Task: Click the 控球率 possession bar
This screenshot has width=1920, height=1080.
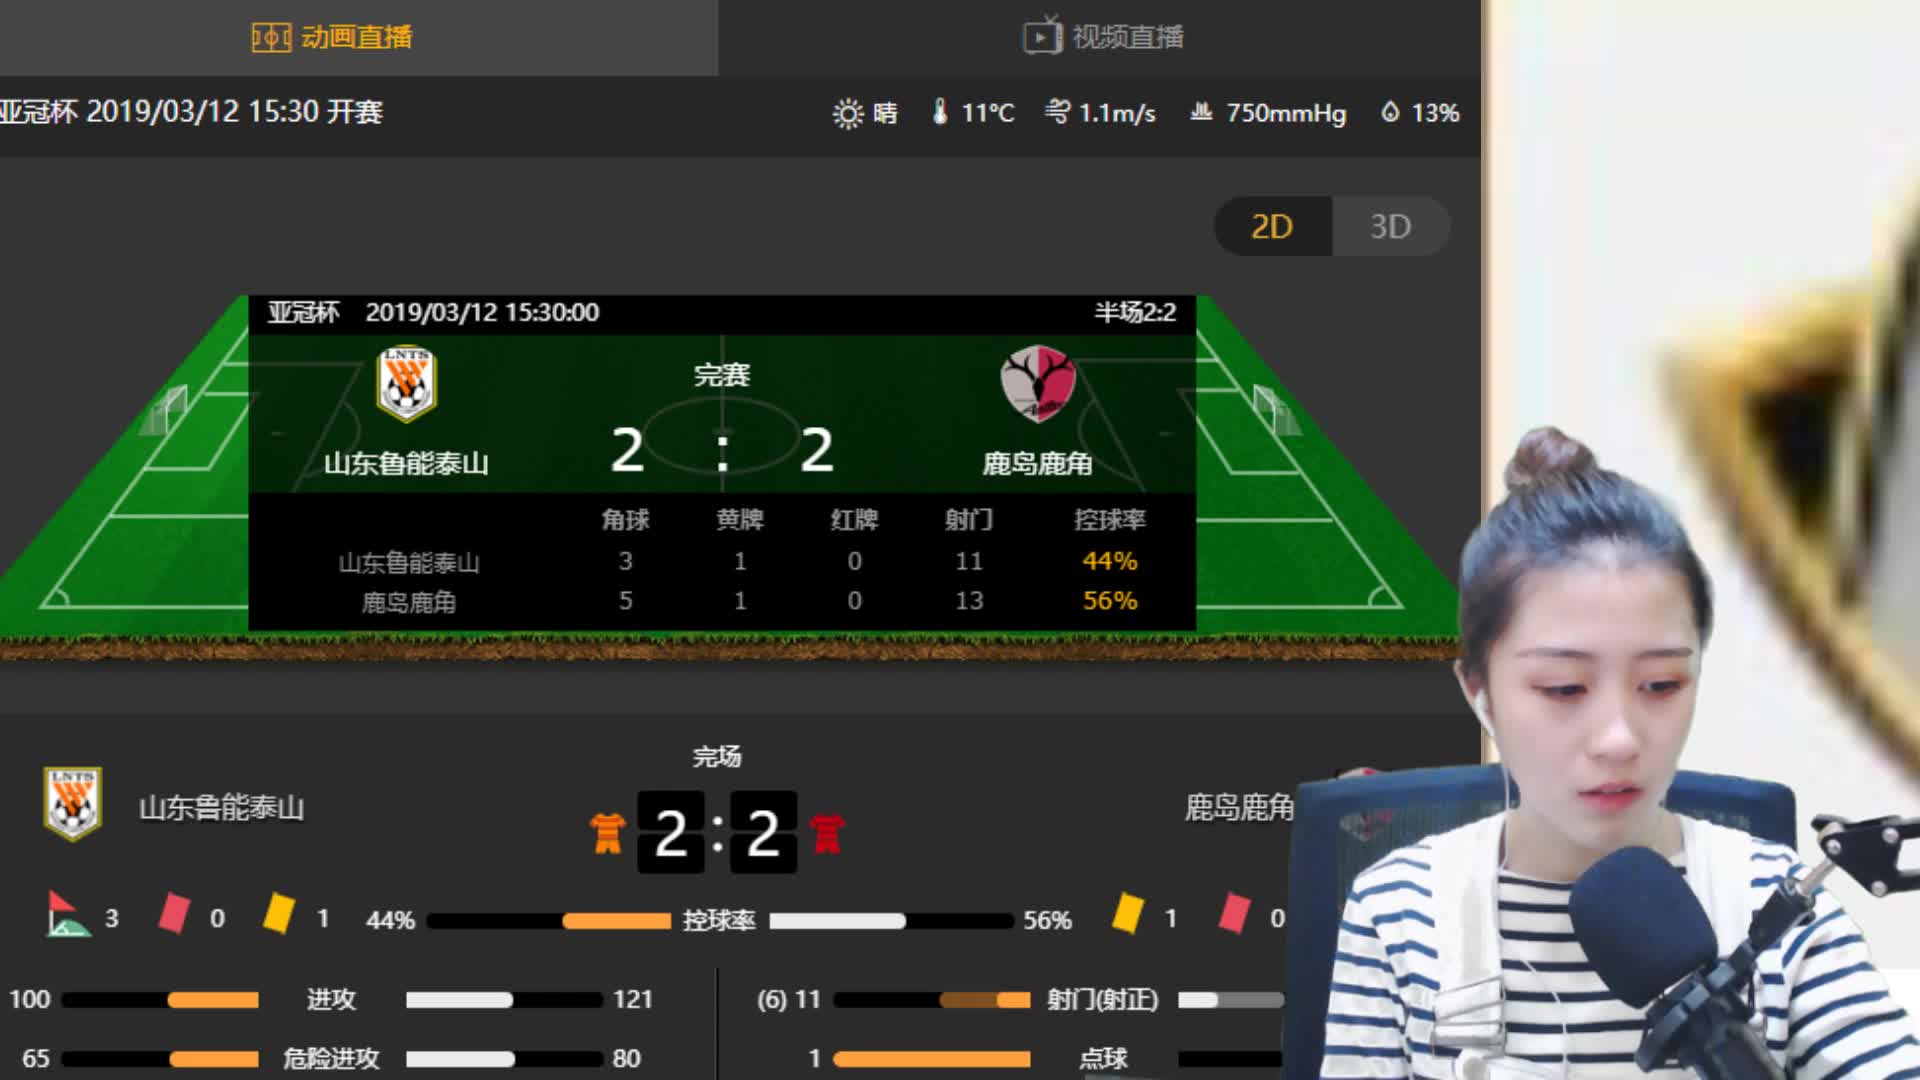Action: [x=719, y=920]
